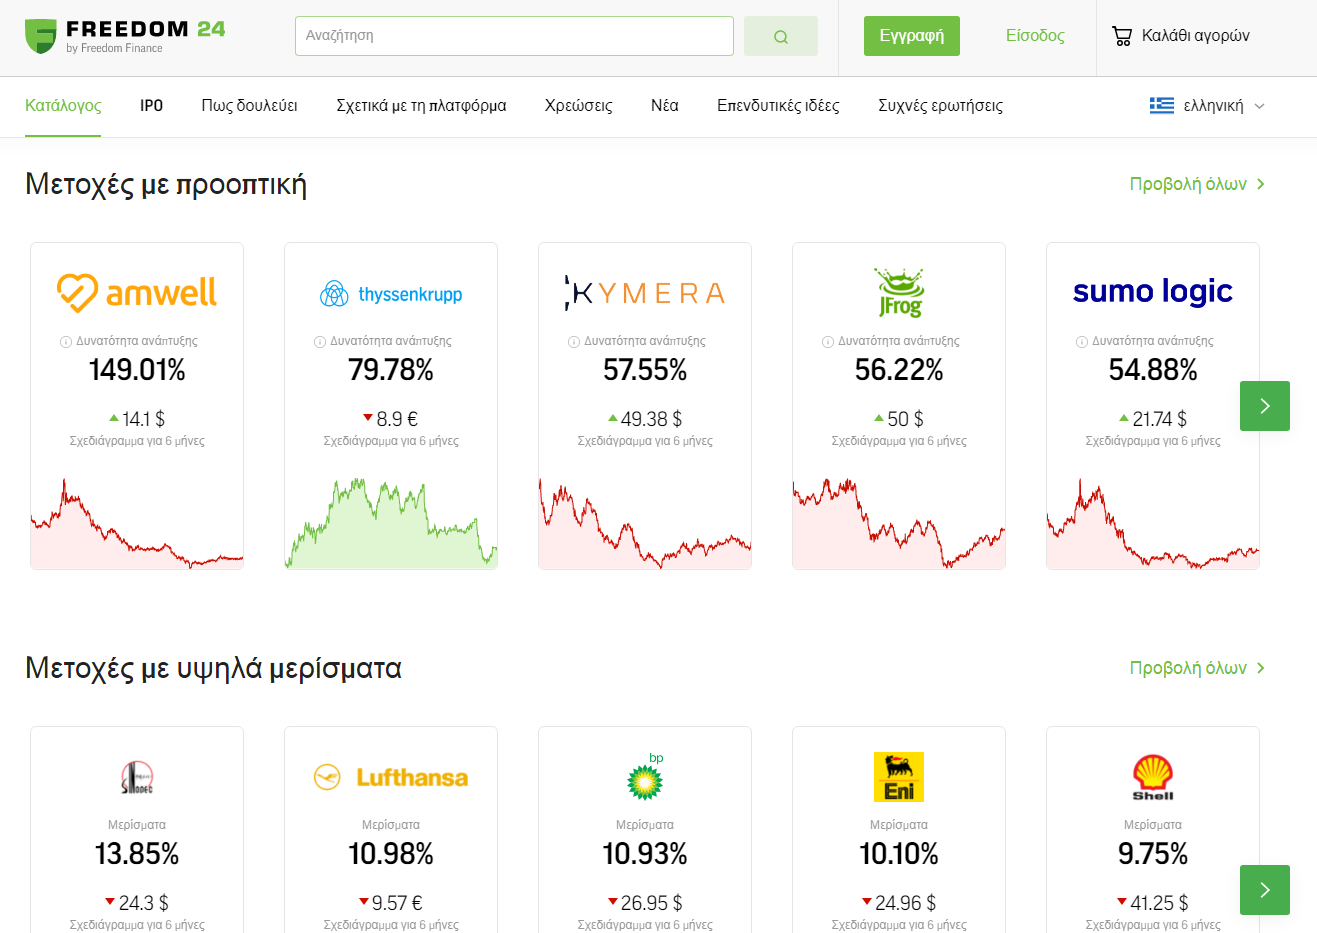1317x933 pixels.
Task: Click the amwell company logo
Action: click(137, 293)
